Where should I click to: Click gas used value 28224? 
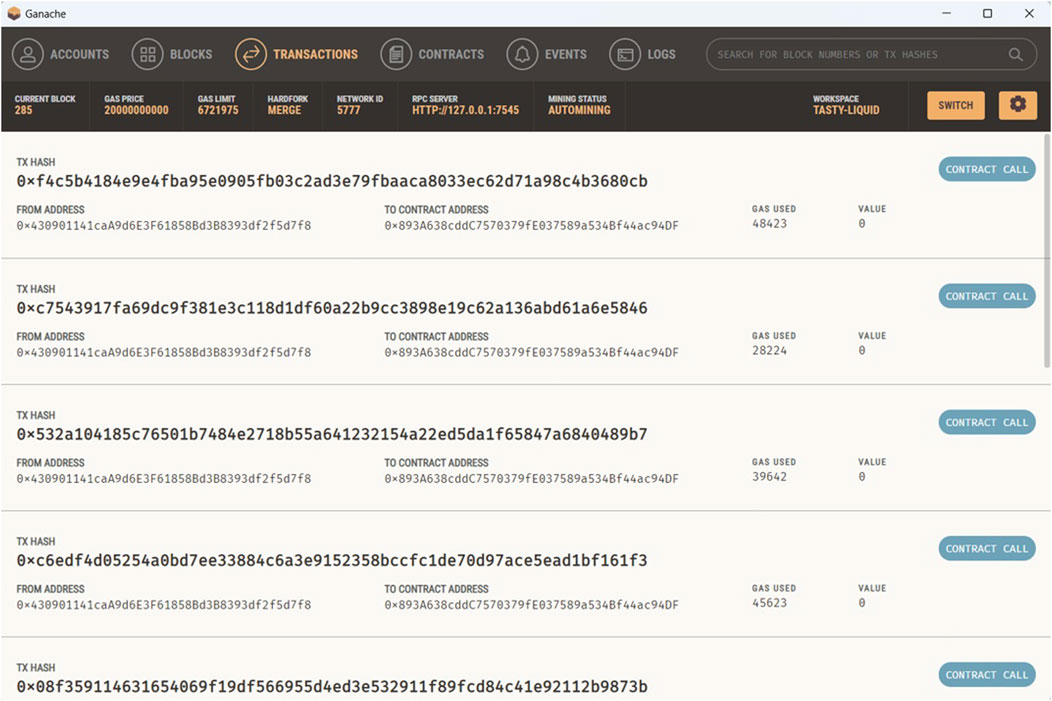click(770, 350)
